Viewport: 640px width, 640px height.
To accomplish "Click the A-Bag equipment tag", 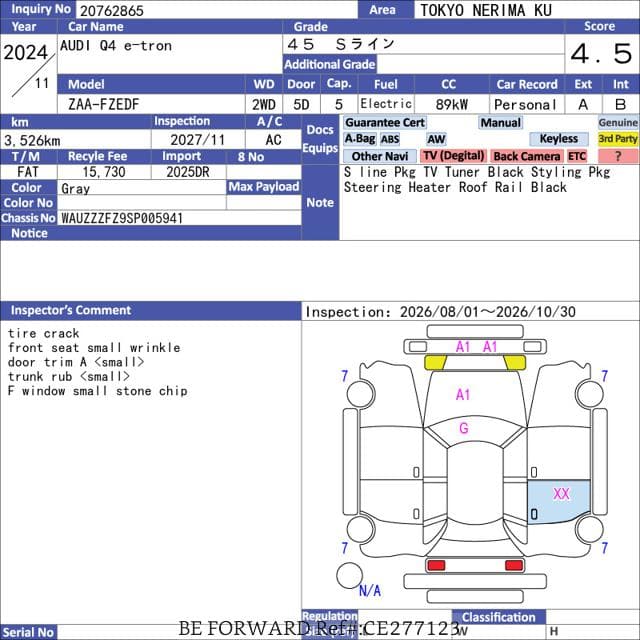I will (x=360, y=139).
